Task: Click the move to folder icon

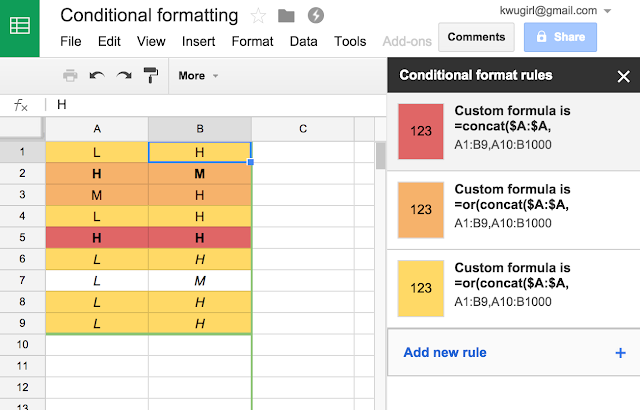Action: pos(287,15)
